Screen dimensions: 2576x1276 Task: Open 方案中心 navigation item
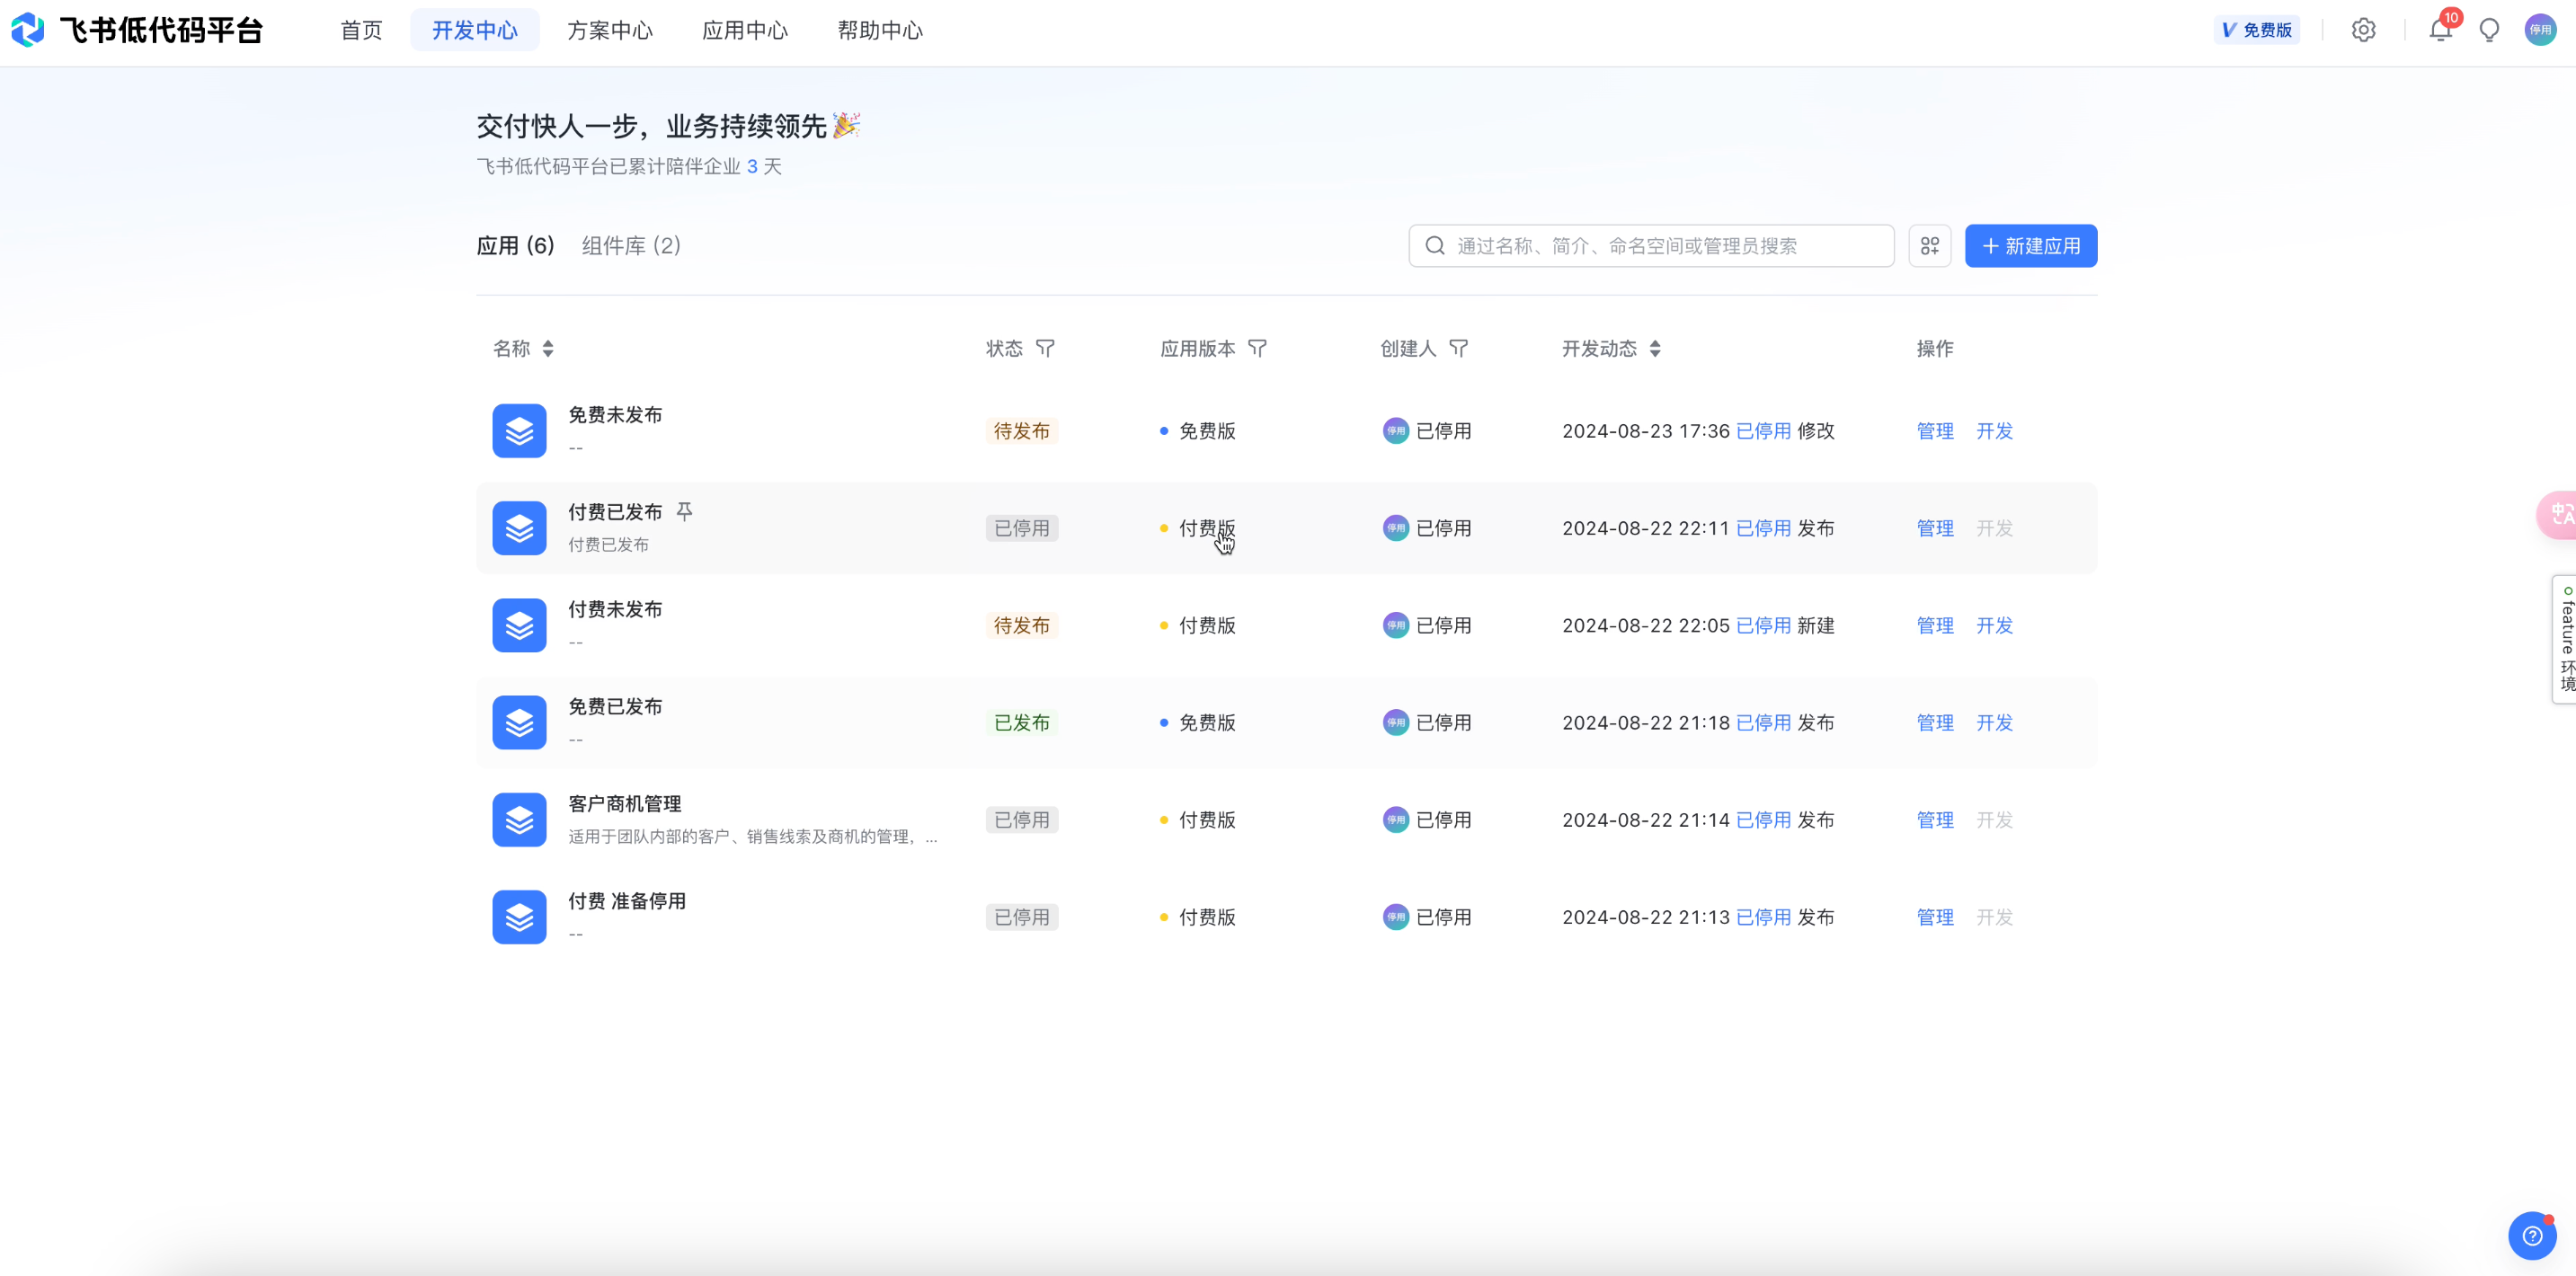pyautogui.click(x=610, y=30)
